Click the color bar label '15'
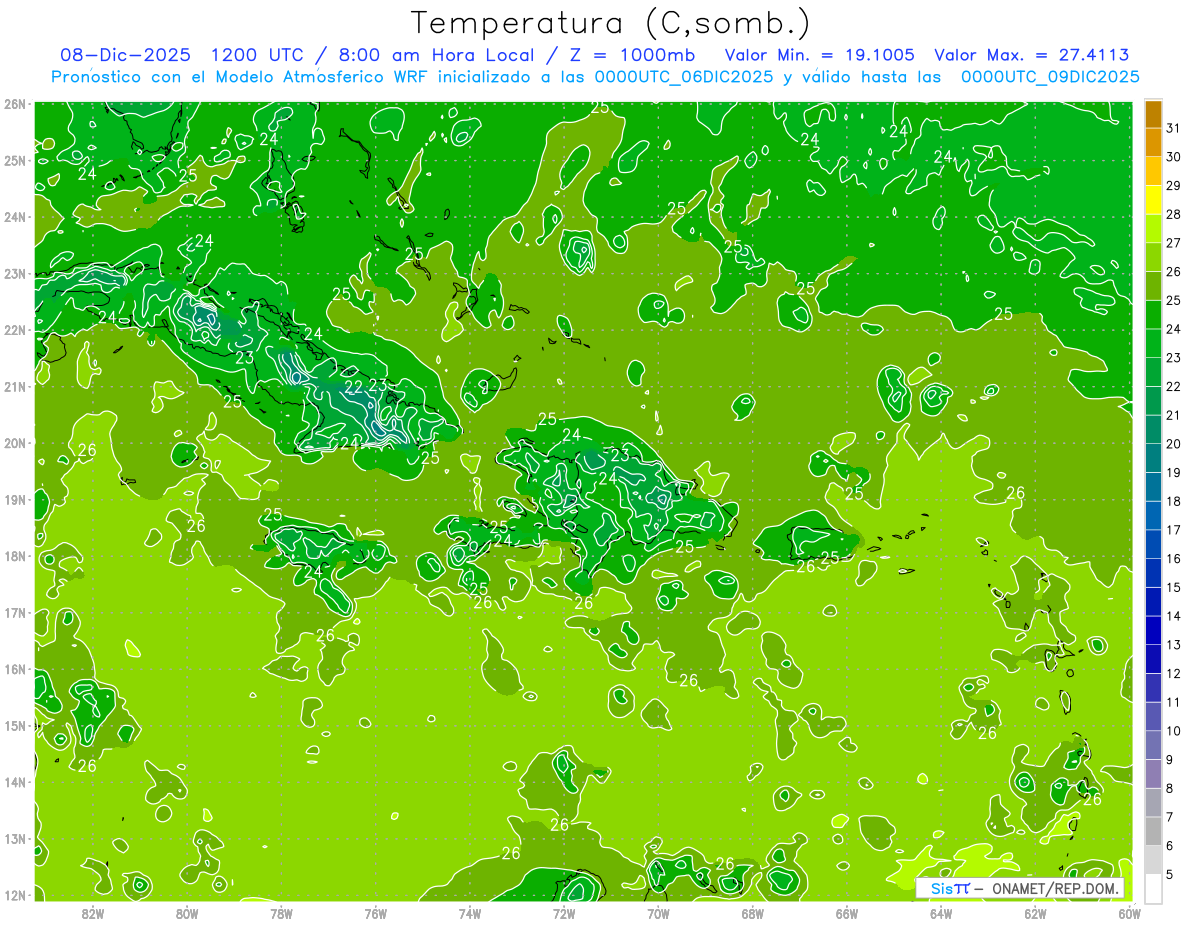The width and height of the screenshot is (1200, 927). (x=1174, y=587)
